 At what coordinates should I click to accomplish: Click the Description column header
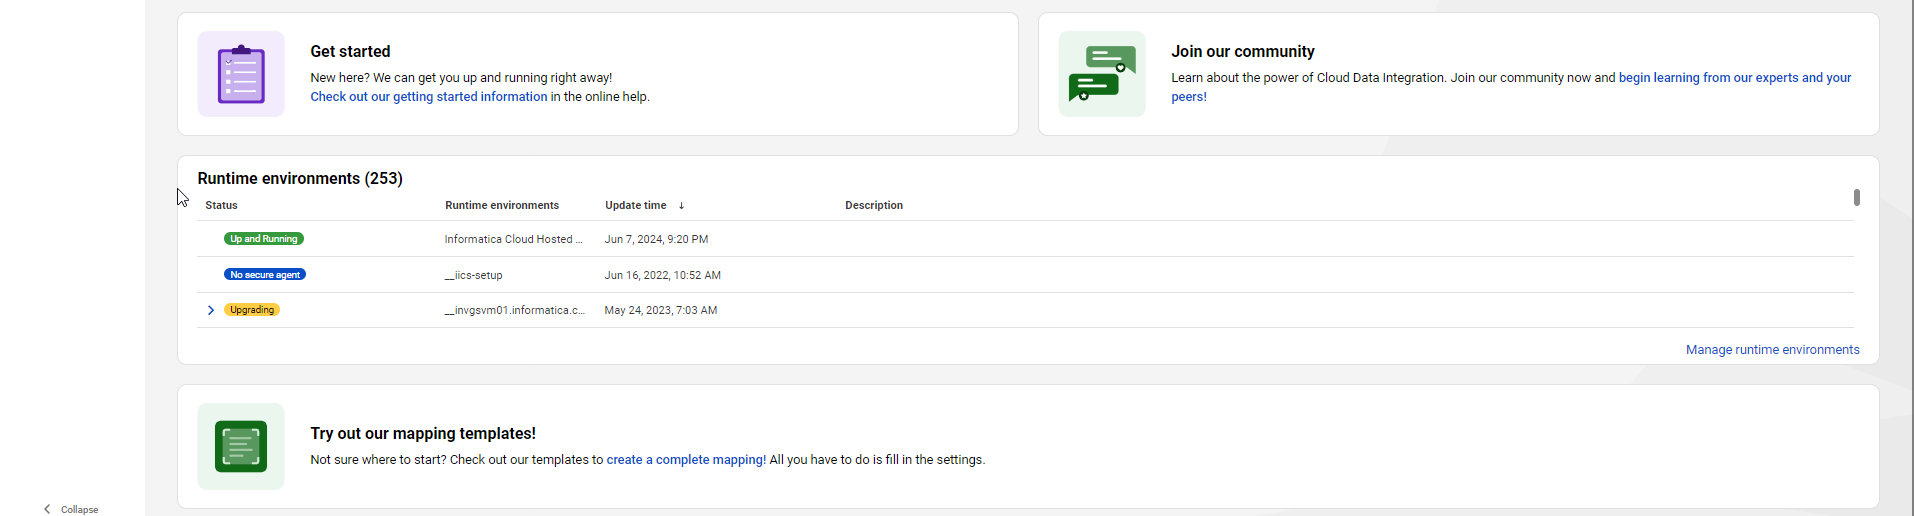click(x=874, y=205)
